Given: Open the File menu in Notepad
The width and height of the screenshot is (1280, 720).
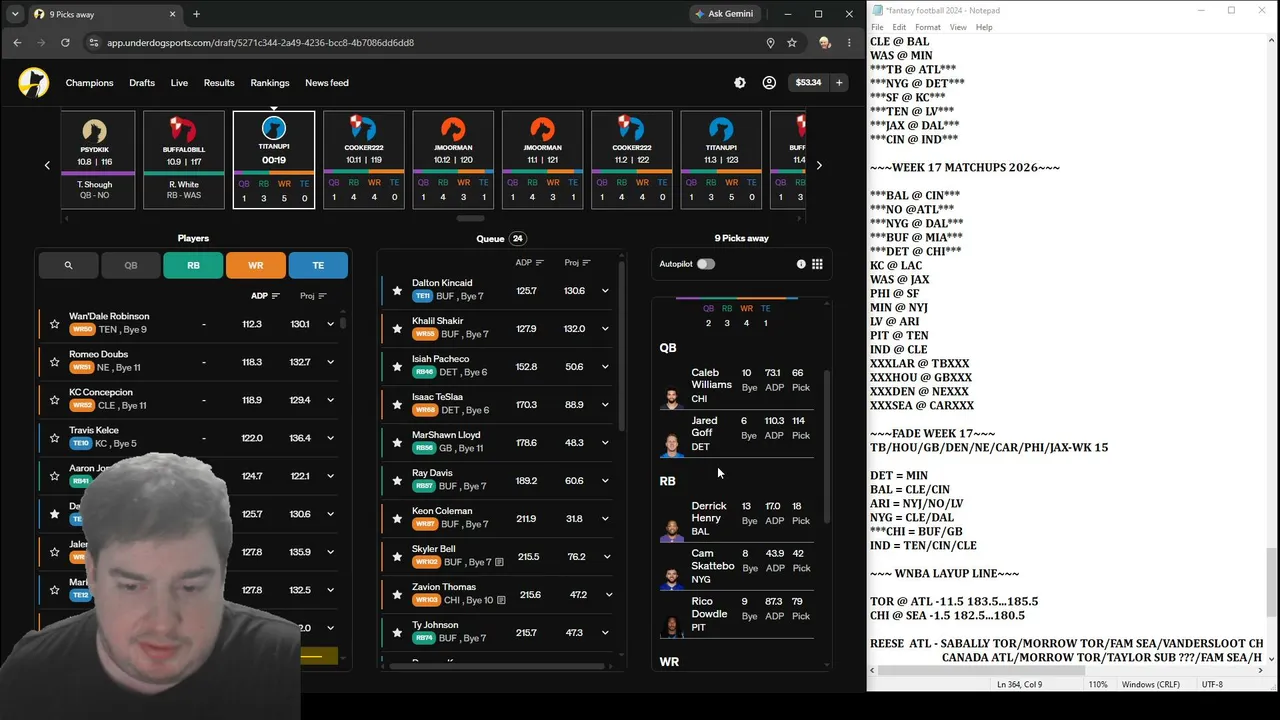Looking at the screenshot, I should click(877, 27).
